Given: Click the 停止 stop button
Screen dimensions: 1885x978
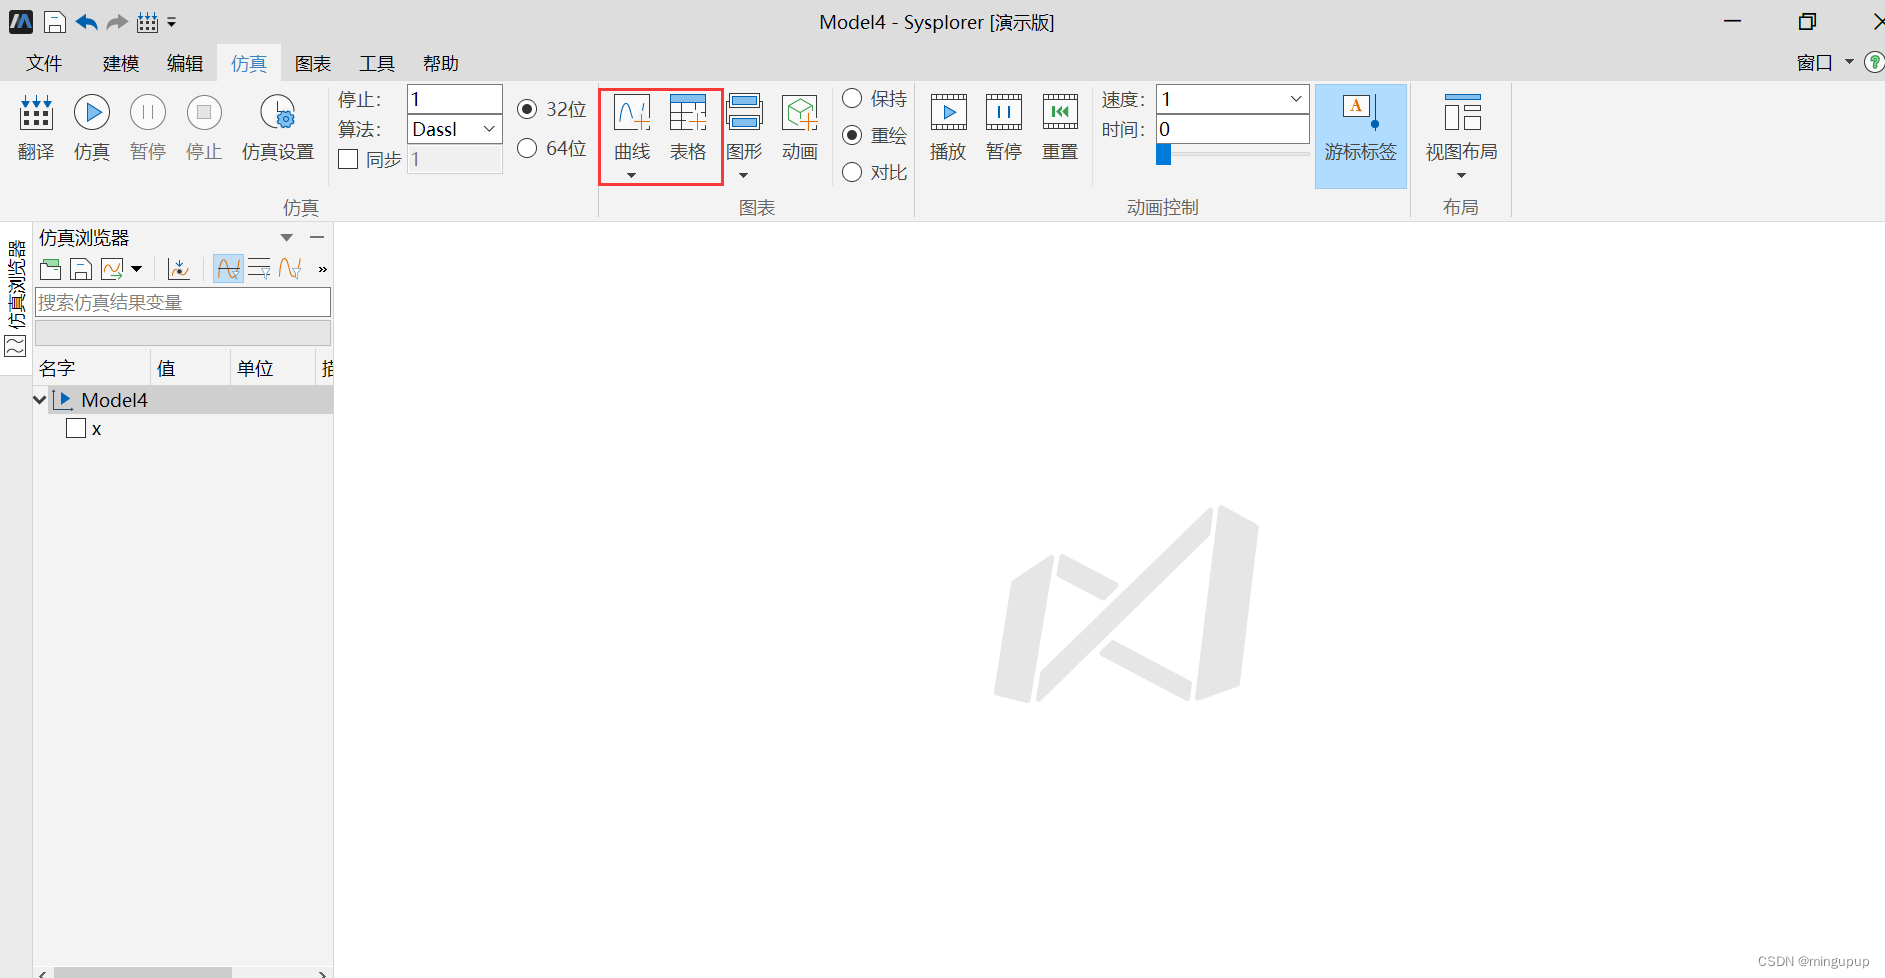Looking at the screenshot, I should [x=203, y=127].
